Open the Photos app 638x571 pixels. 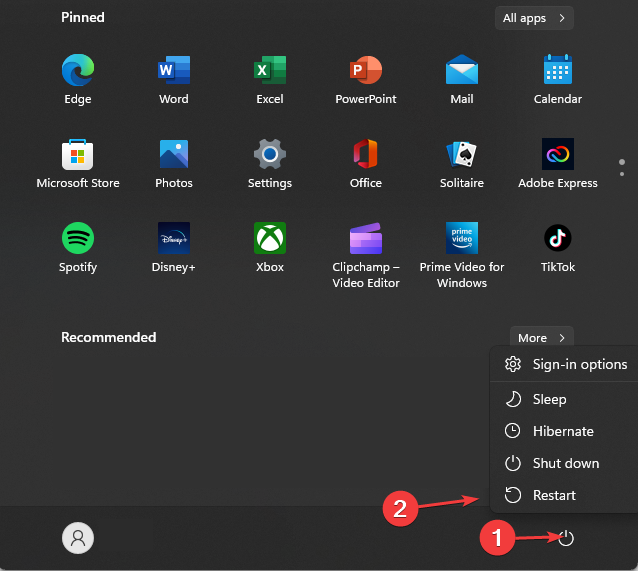click(174, 164)
